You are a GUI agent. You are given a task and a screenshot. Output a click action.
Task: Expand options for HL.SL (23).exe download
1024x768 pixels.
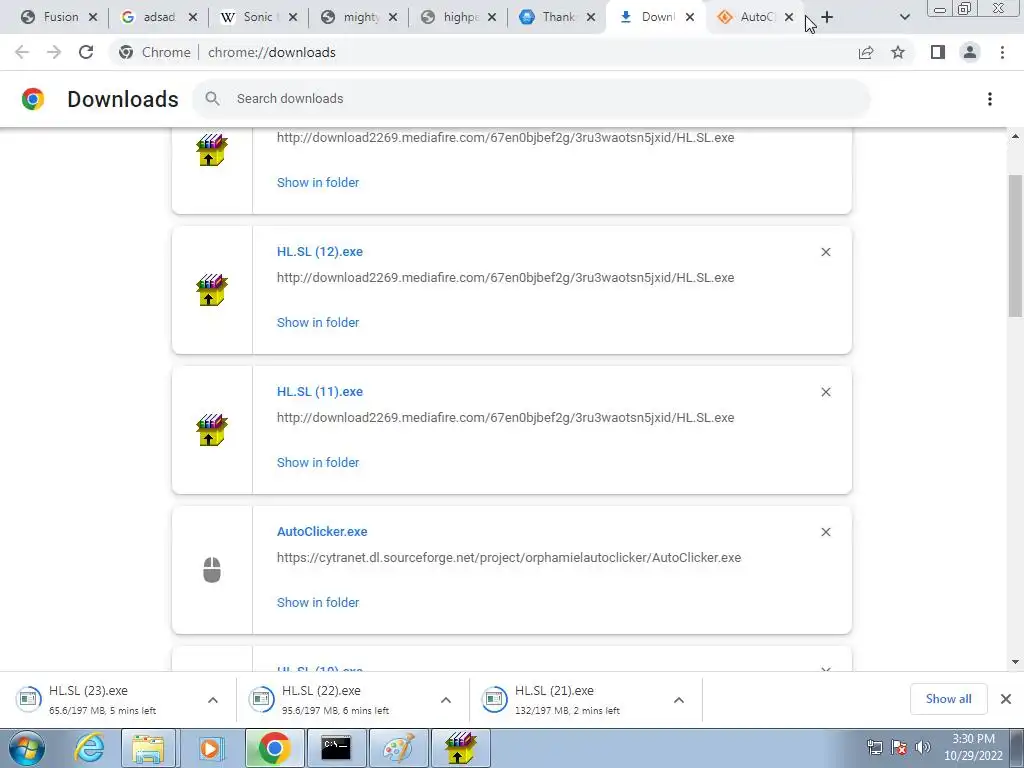click(x=213, y=700)
